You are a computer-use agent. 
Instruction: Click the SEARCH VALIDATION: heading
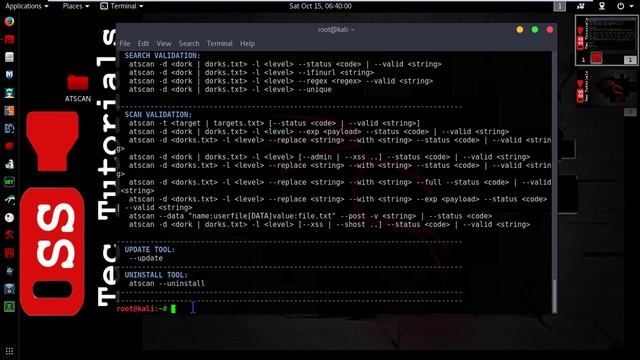point(162,56)
